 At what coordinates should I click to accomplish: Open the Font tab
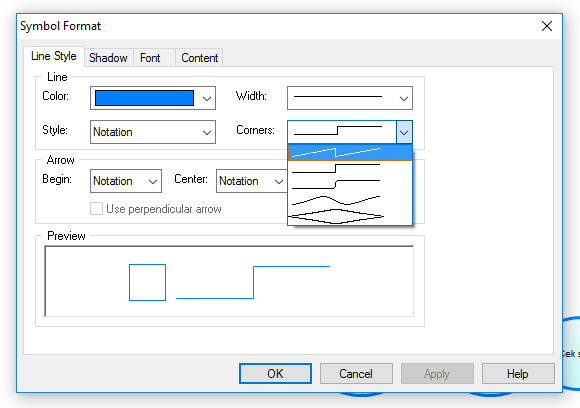coord(150,58)
